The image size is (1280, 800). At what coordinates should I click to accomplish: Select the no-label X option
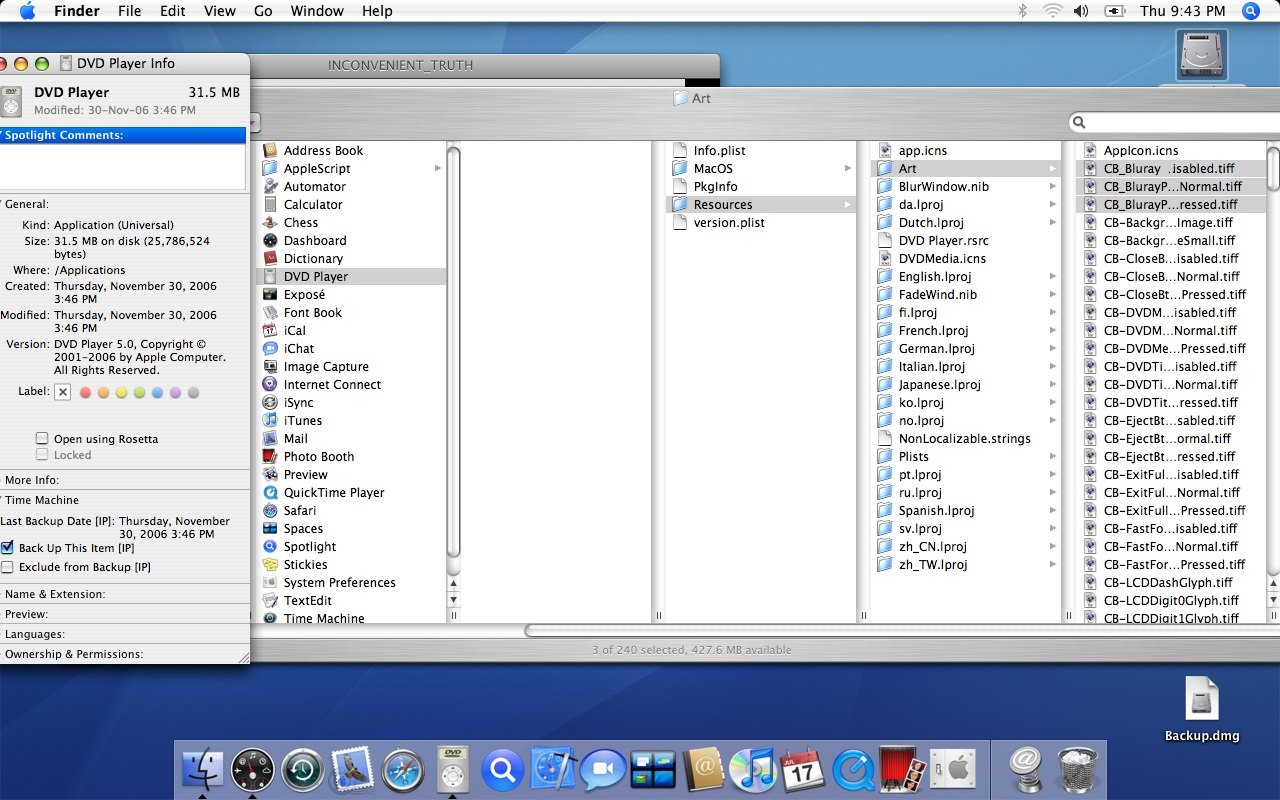63,392
